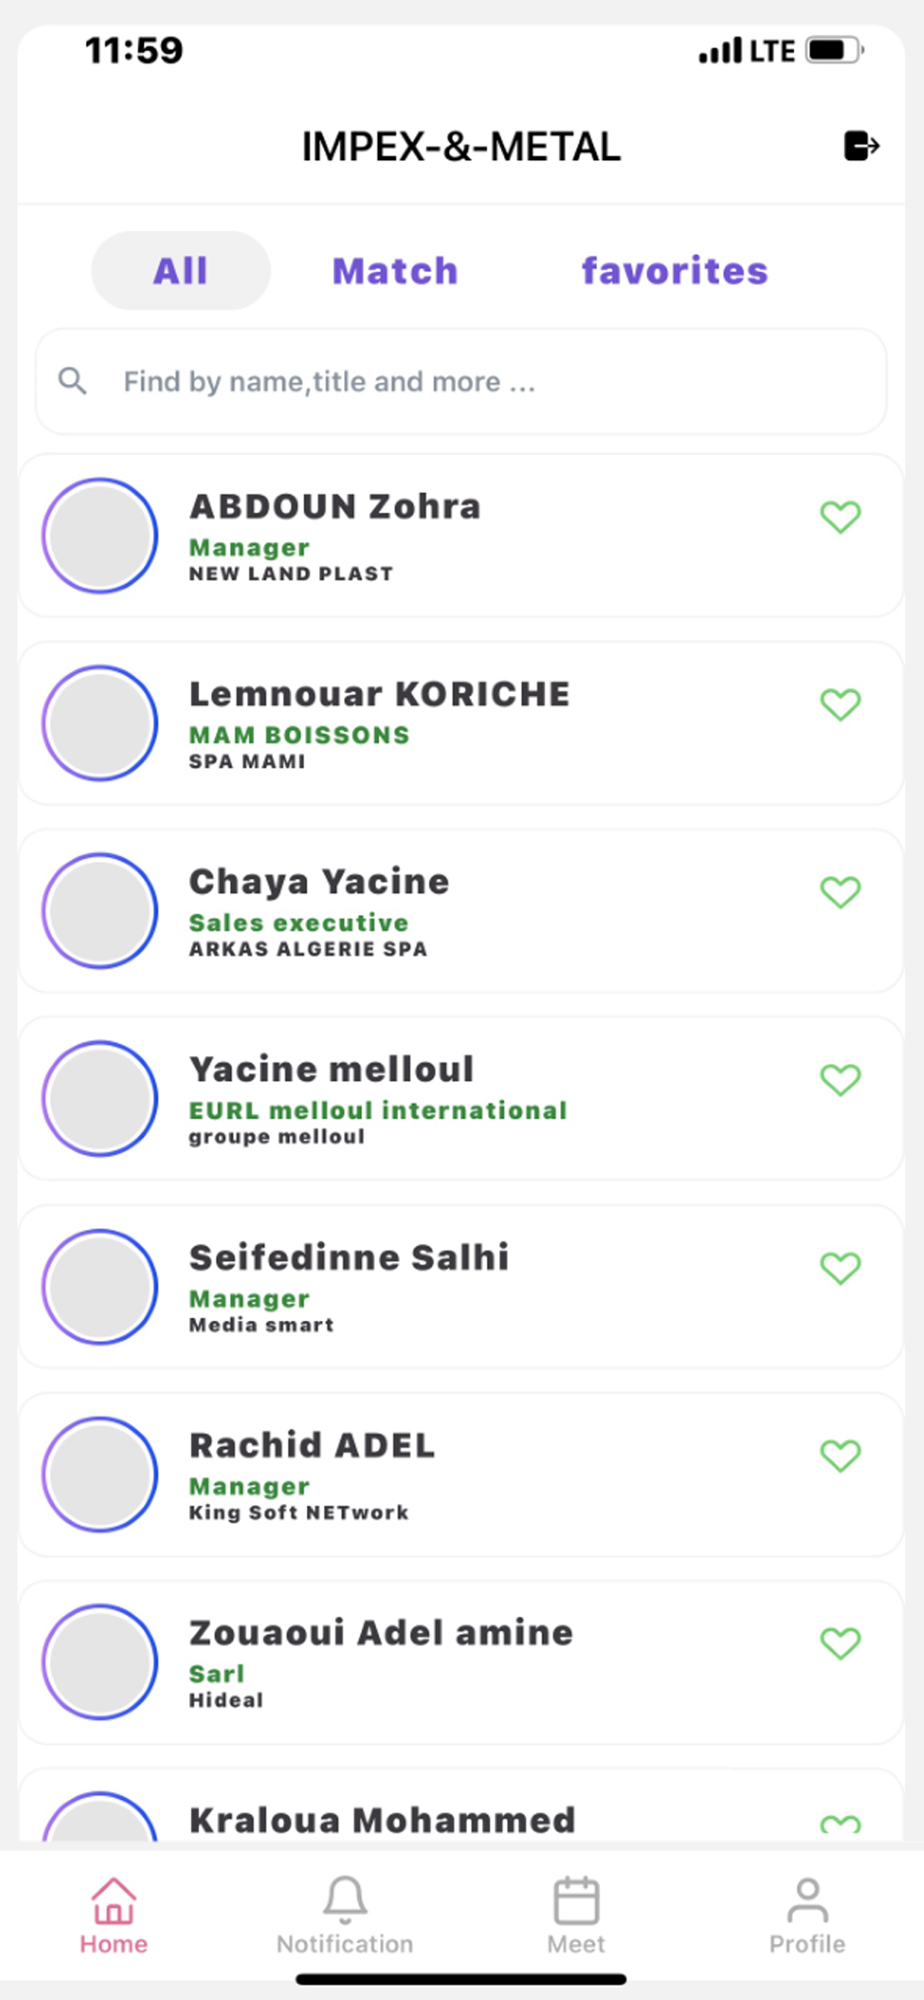Open Kraloua Mohammed's contact card
Image resolution: width=924 pixels, height=2000 pixels.
(461, 1806)
